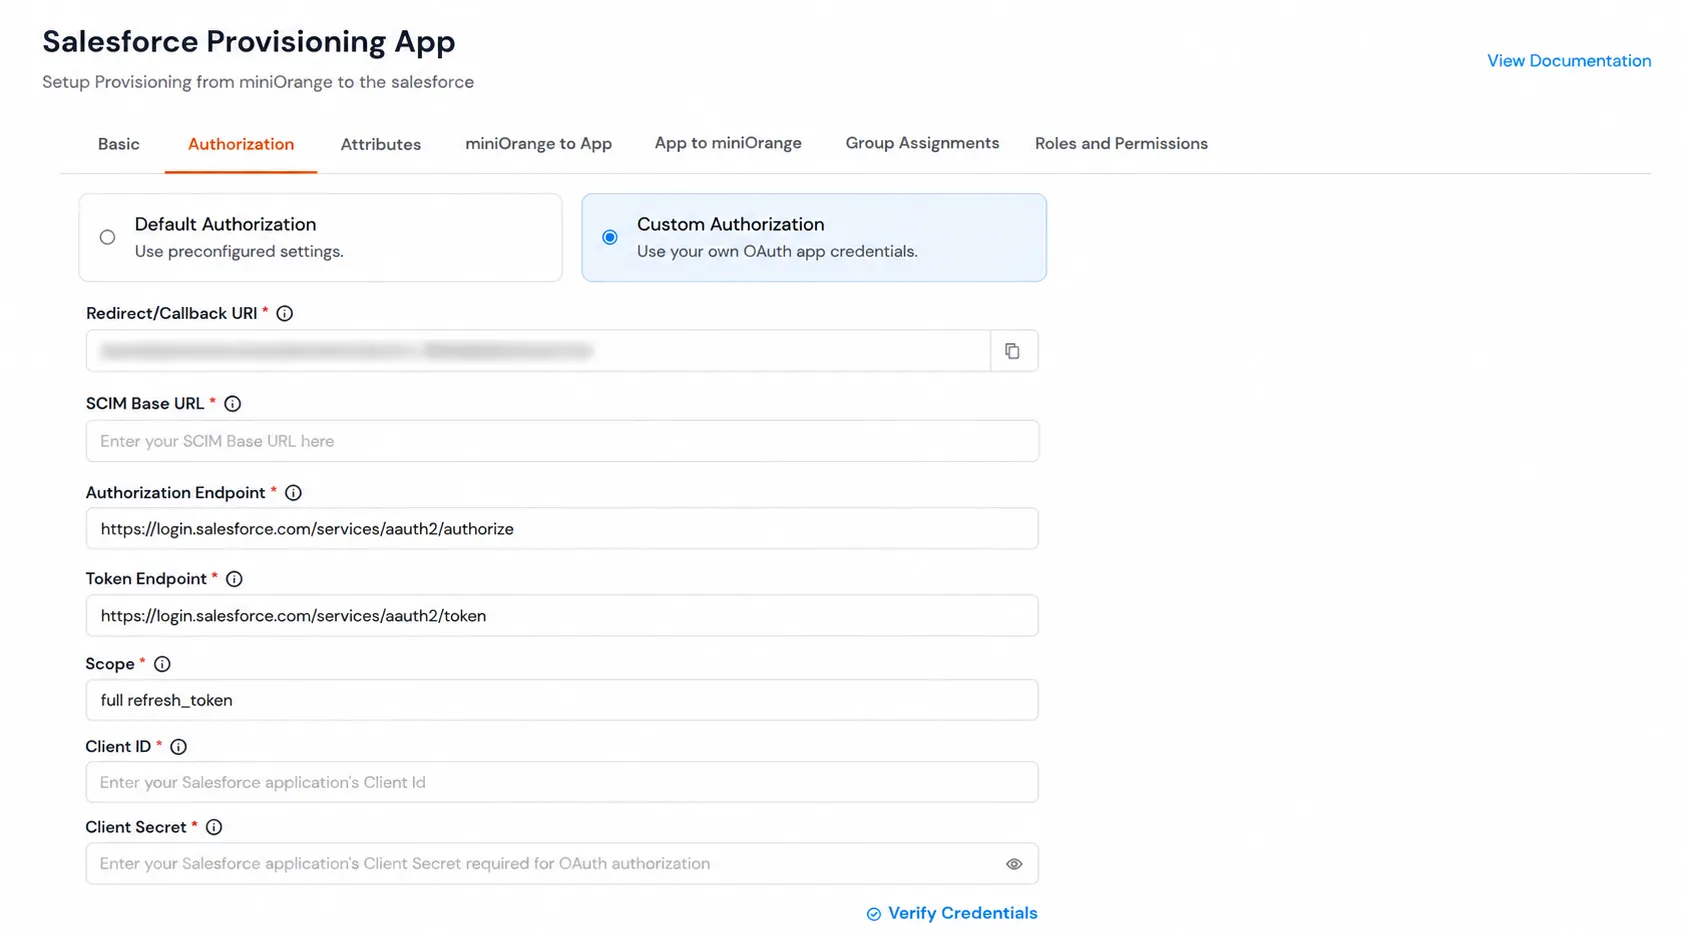Open Token Endpoint info icon
The image size is (1684, 934).
234,579
